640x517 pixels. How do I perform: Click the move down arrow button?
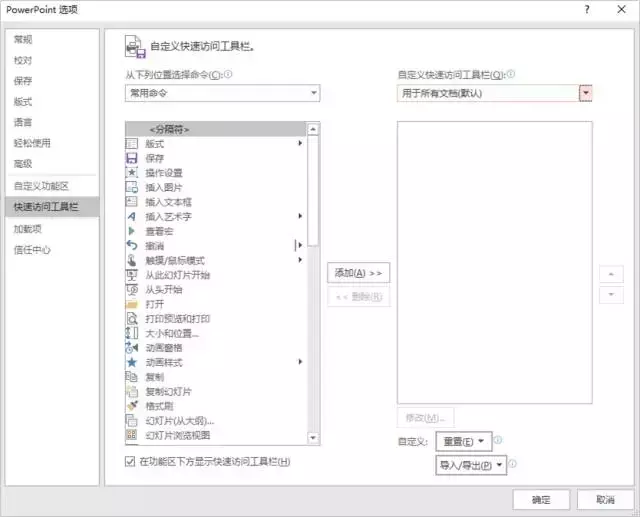click(611, 295)
